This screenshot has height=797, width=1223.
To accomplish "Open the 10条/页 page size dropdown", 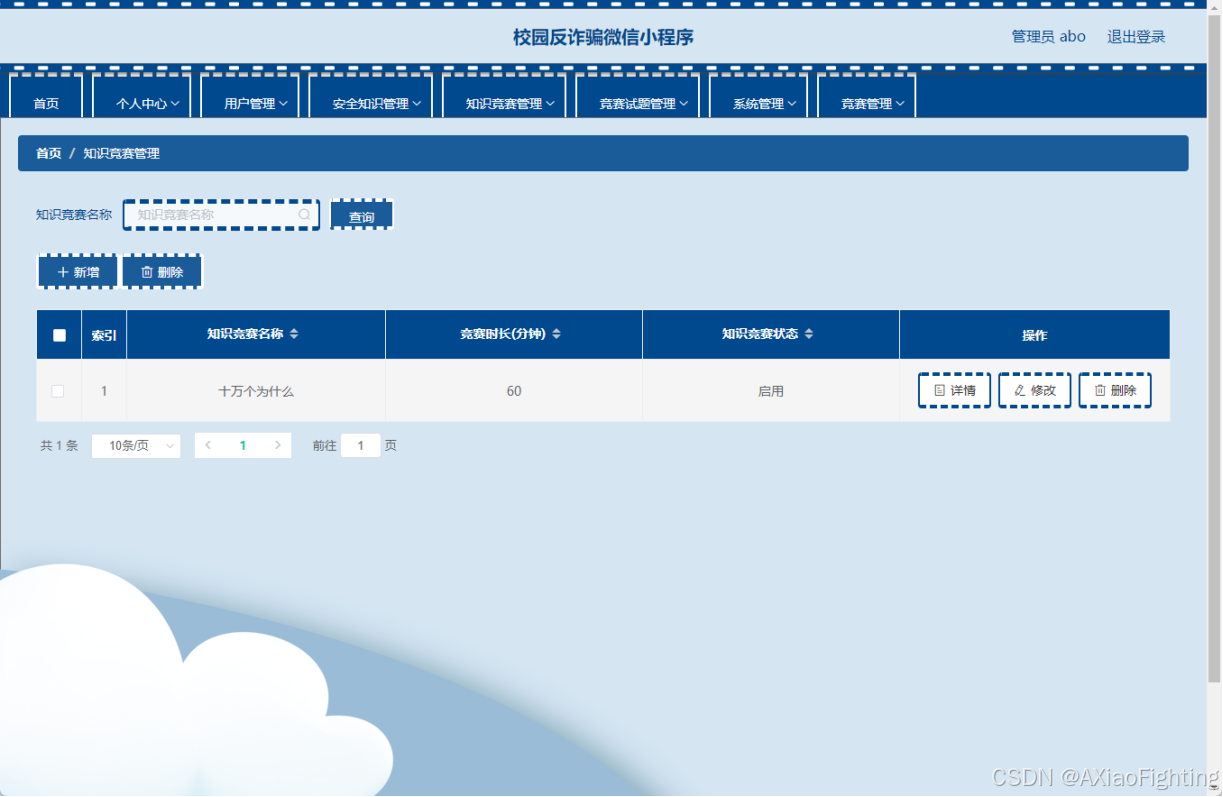I will (136, 446).
